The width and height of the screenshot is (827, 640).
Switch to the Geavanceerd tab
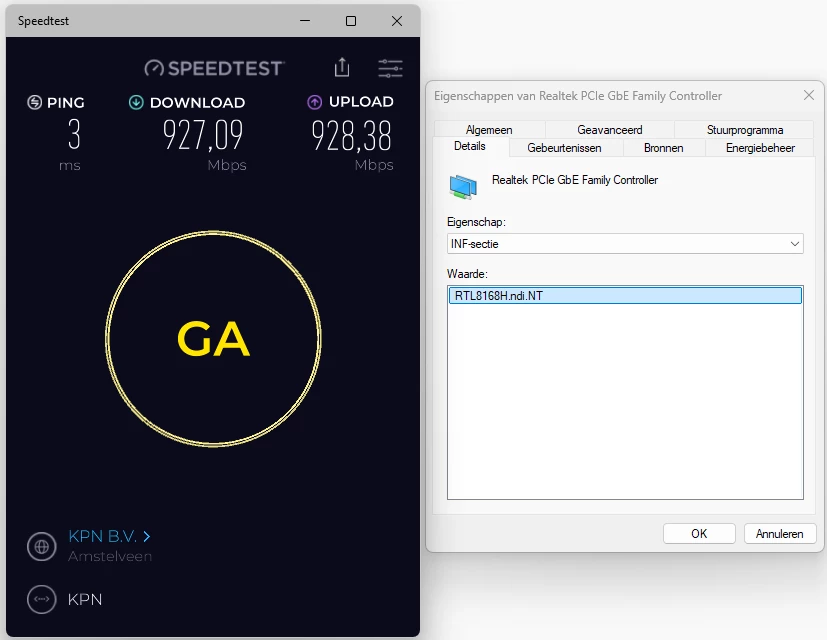610,129
